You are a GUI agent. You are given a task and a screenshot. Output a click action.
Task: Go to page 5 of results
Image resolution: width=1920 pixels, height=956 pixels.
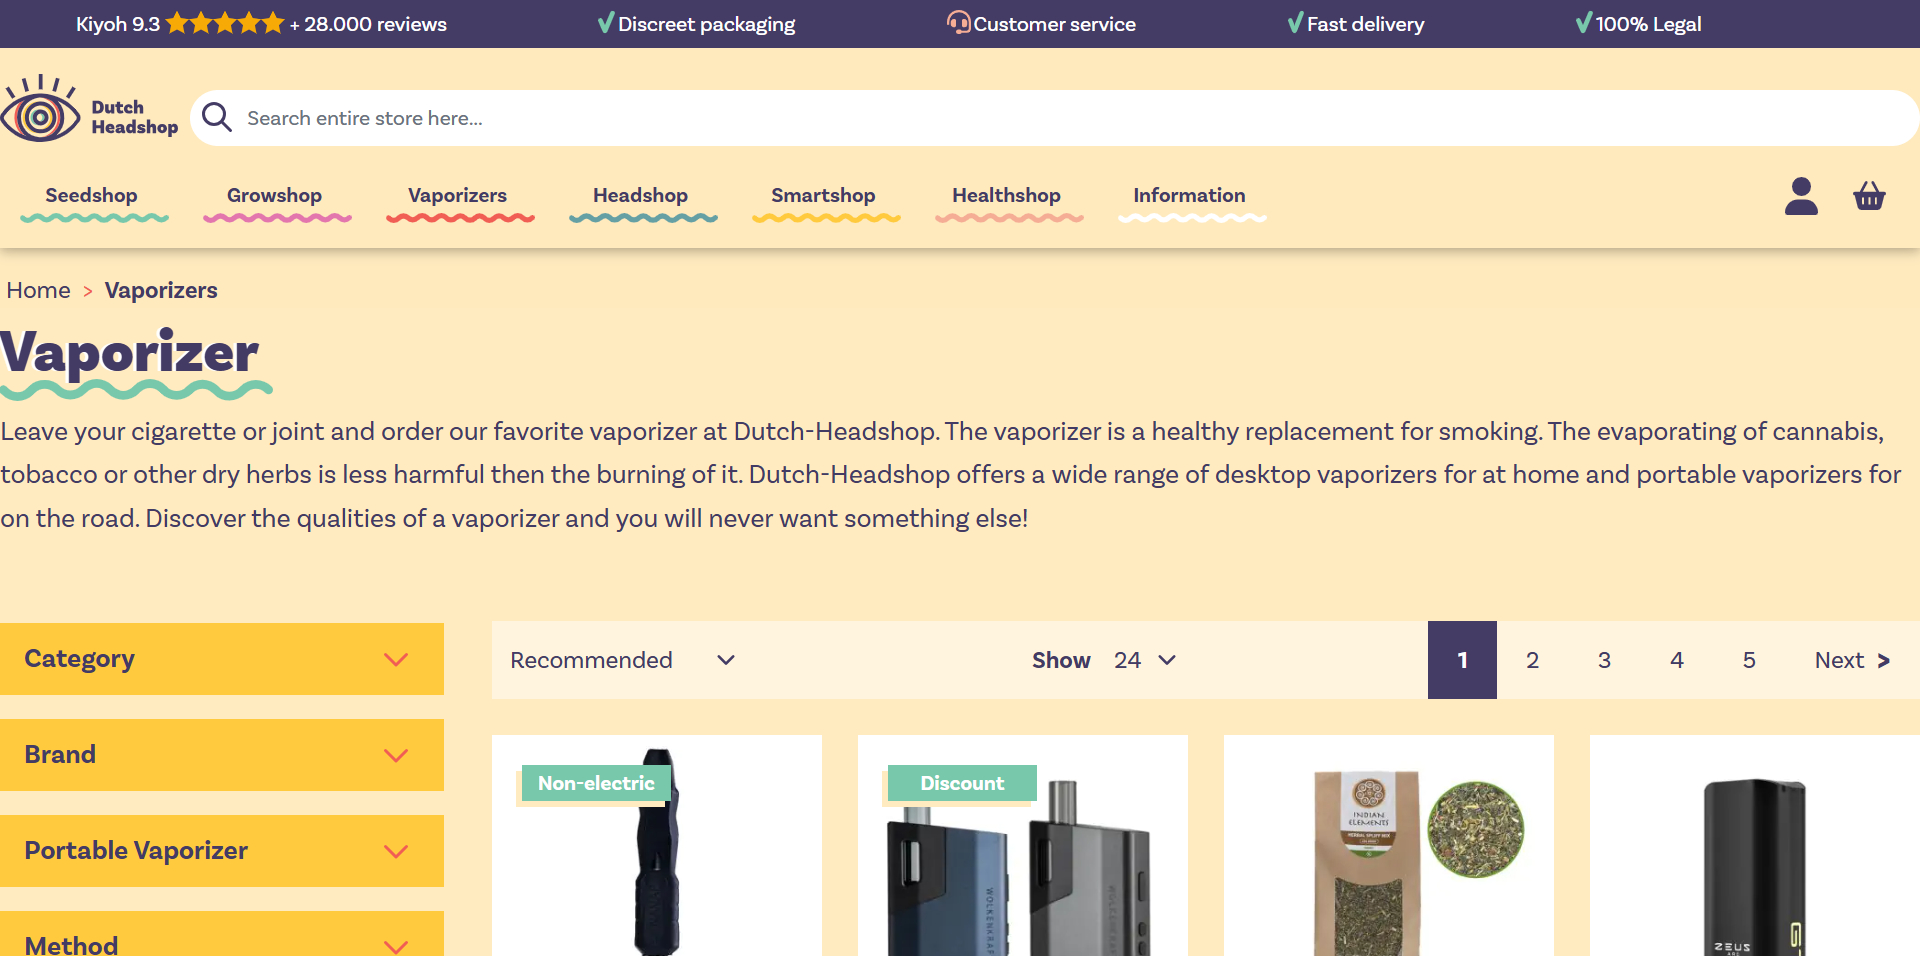(1749, 660)
